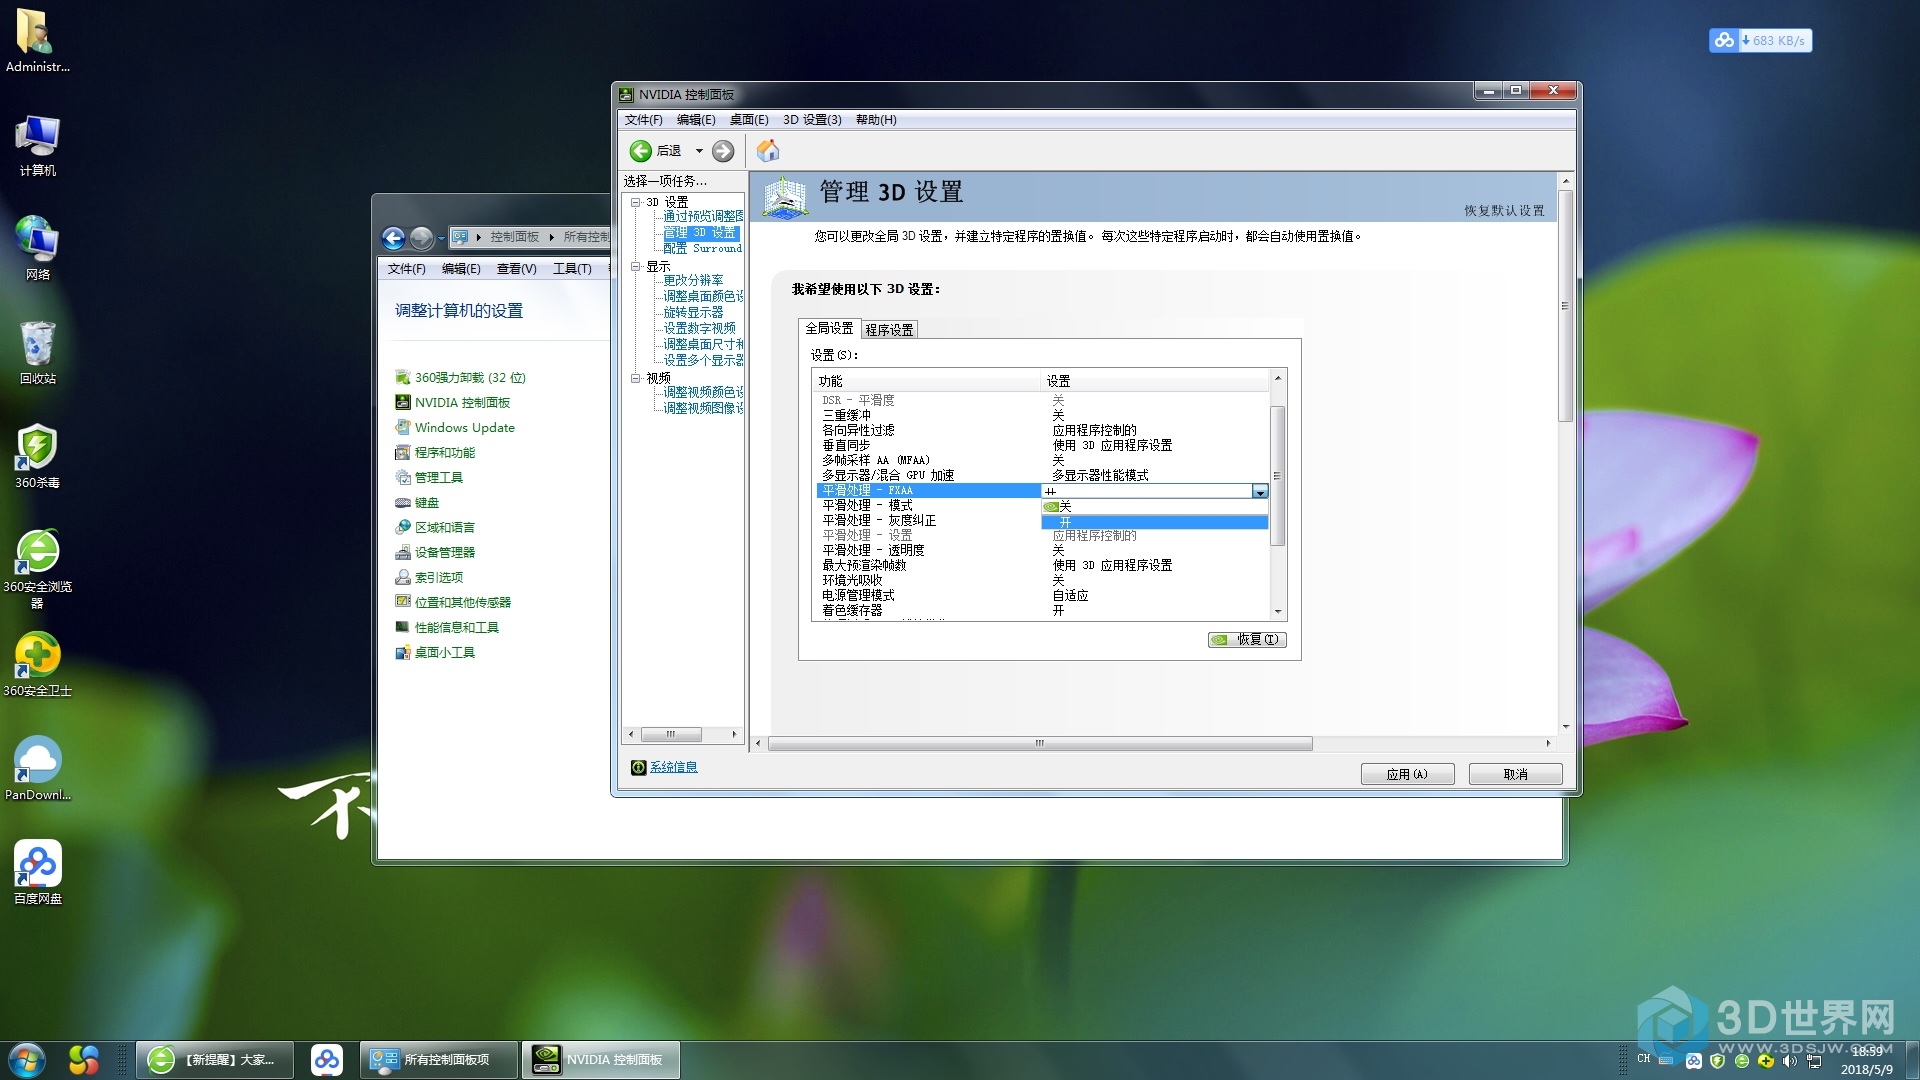The image size is (1920, 1080).
Task: Click the 百度网盘 desktop icon
Action: (x=37, y=873)
